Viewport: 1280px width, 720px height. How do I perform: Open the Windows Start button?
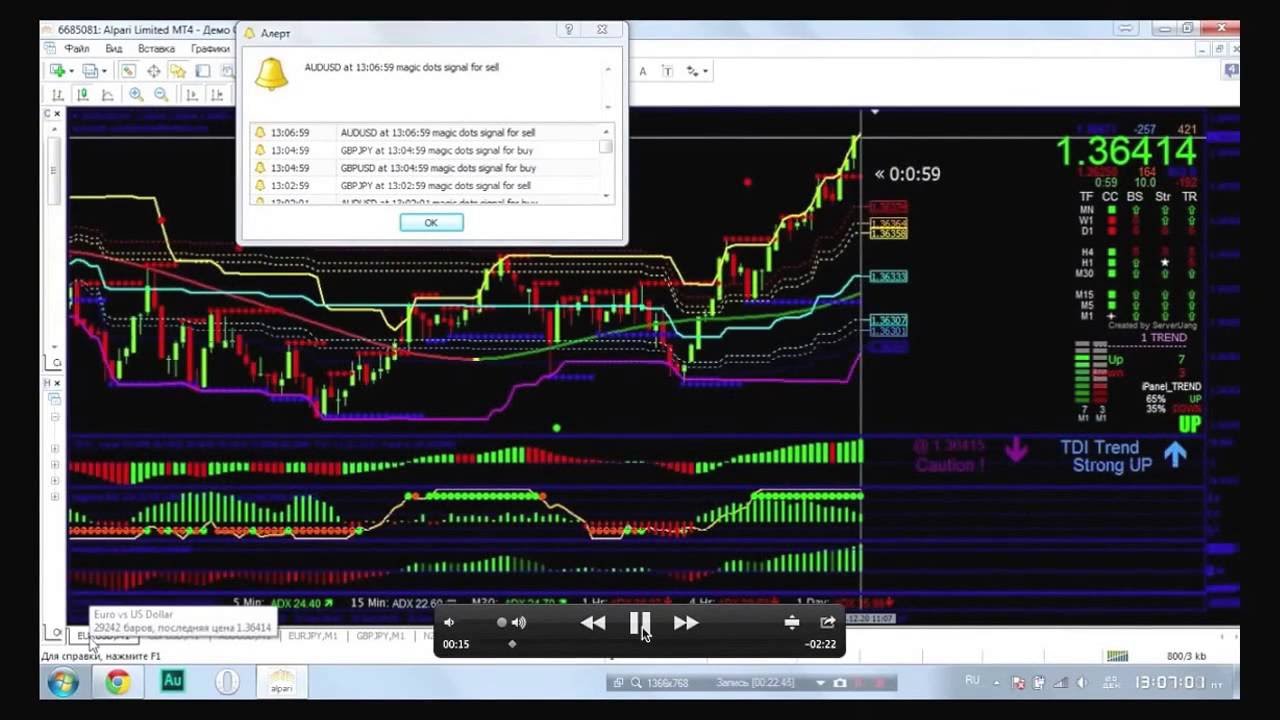coord(63,683)
